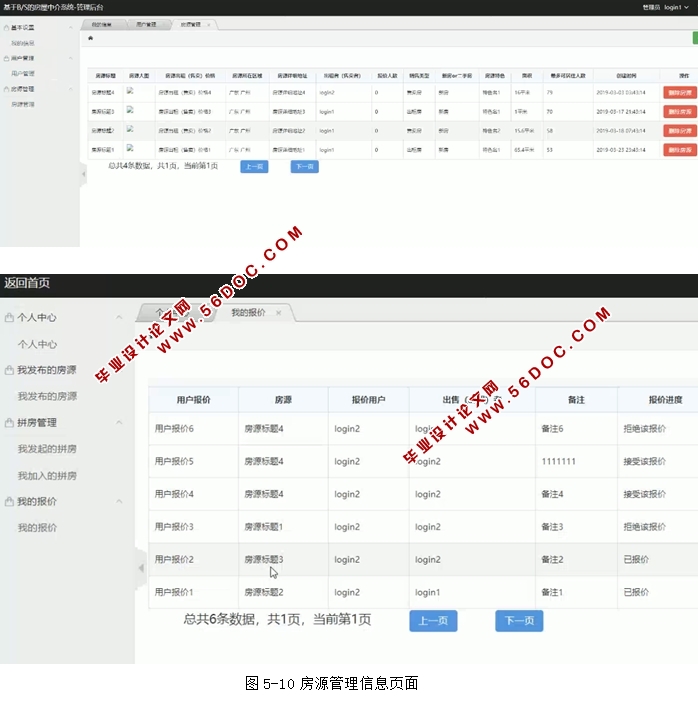Screen dimensions: 698x705
Task: Open 我加入的拼房 in sidebar
Action: coord(47,476)
